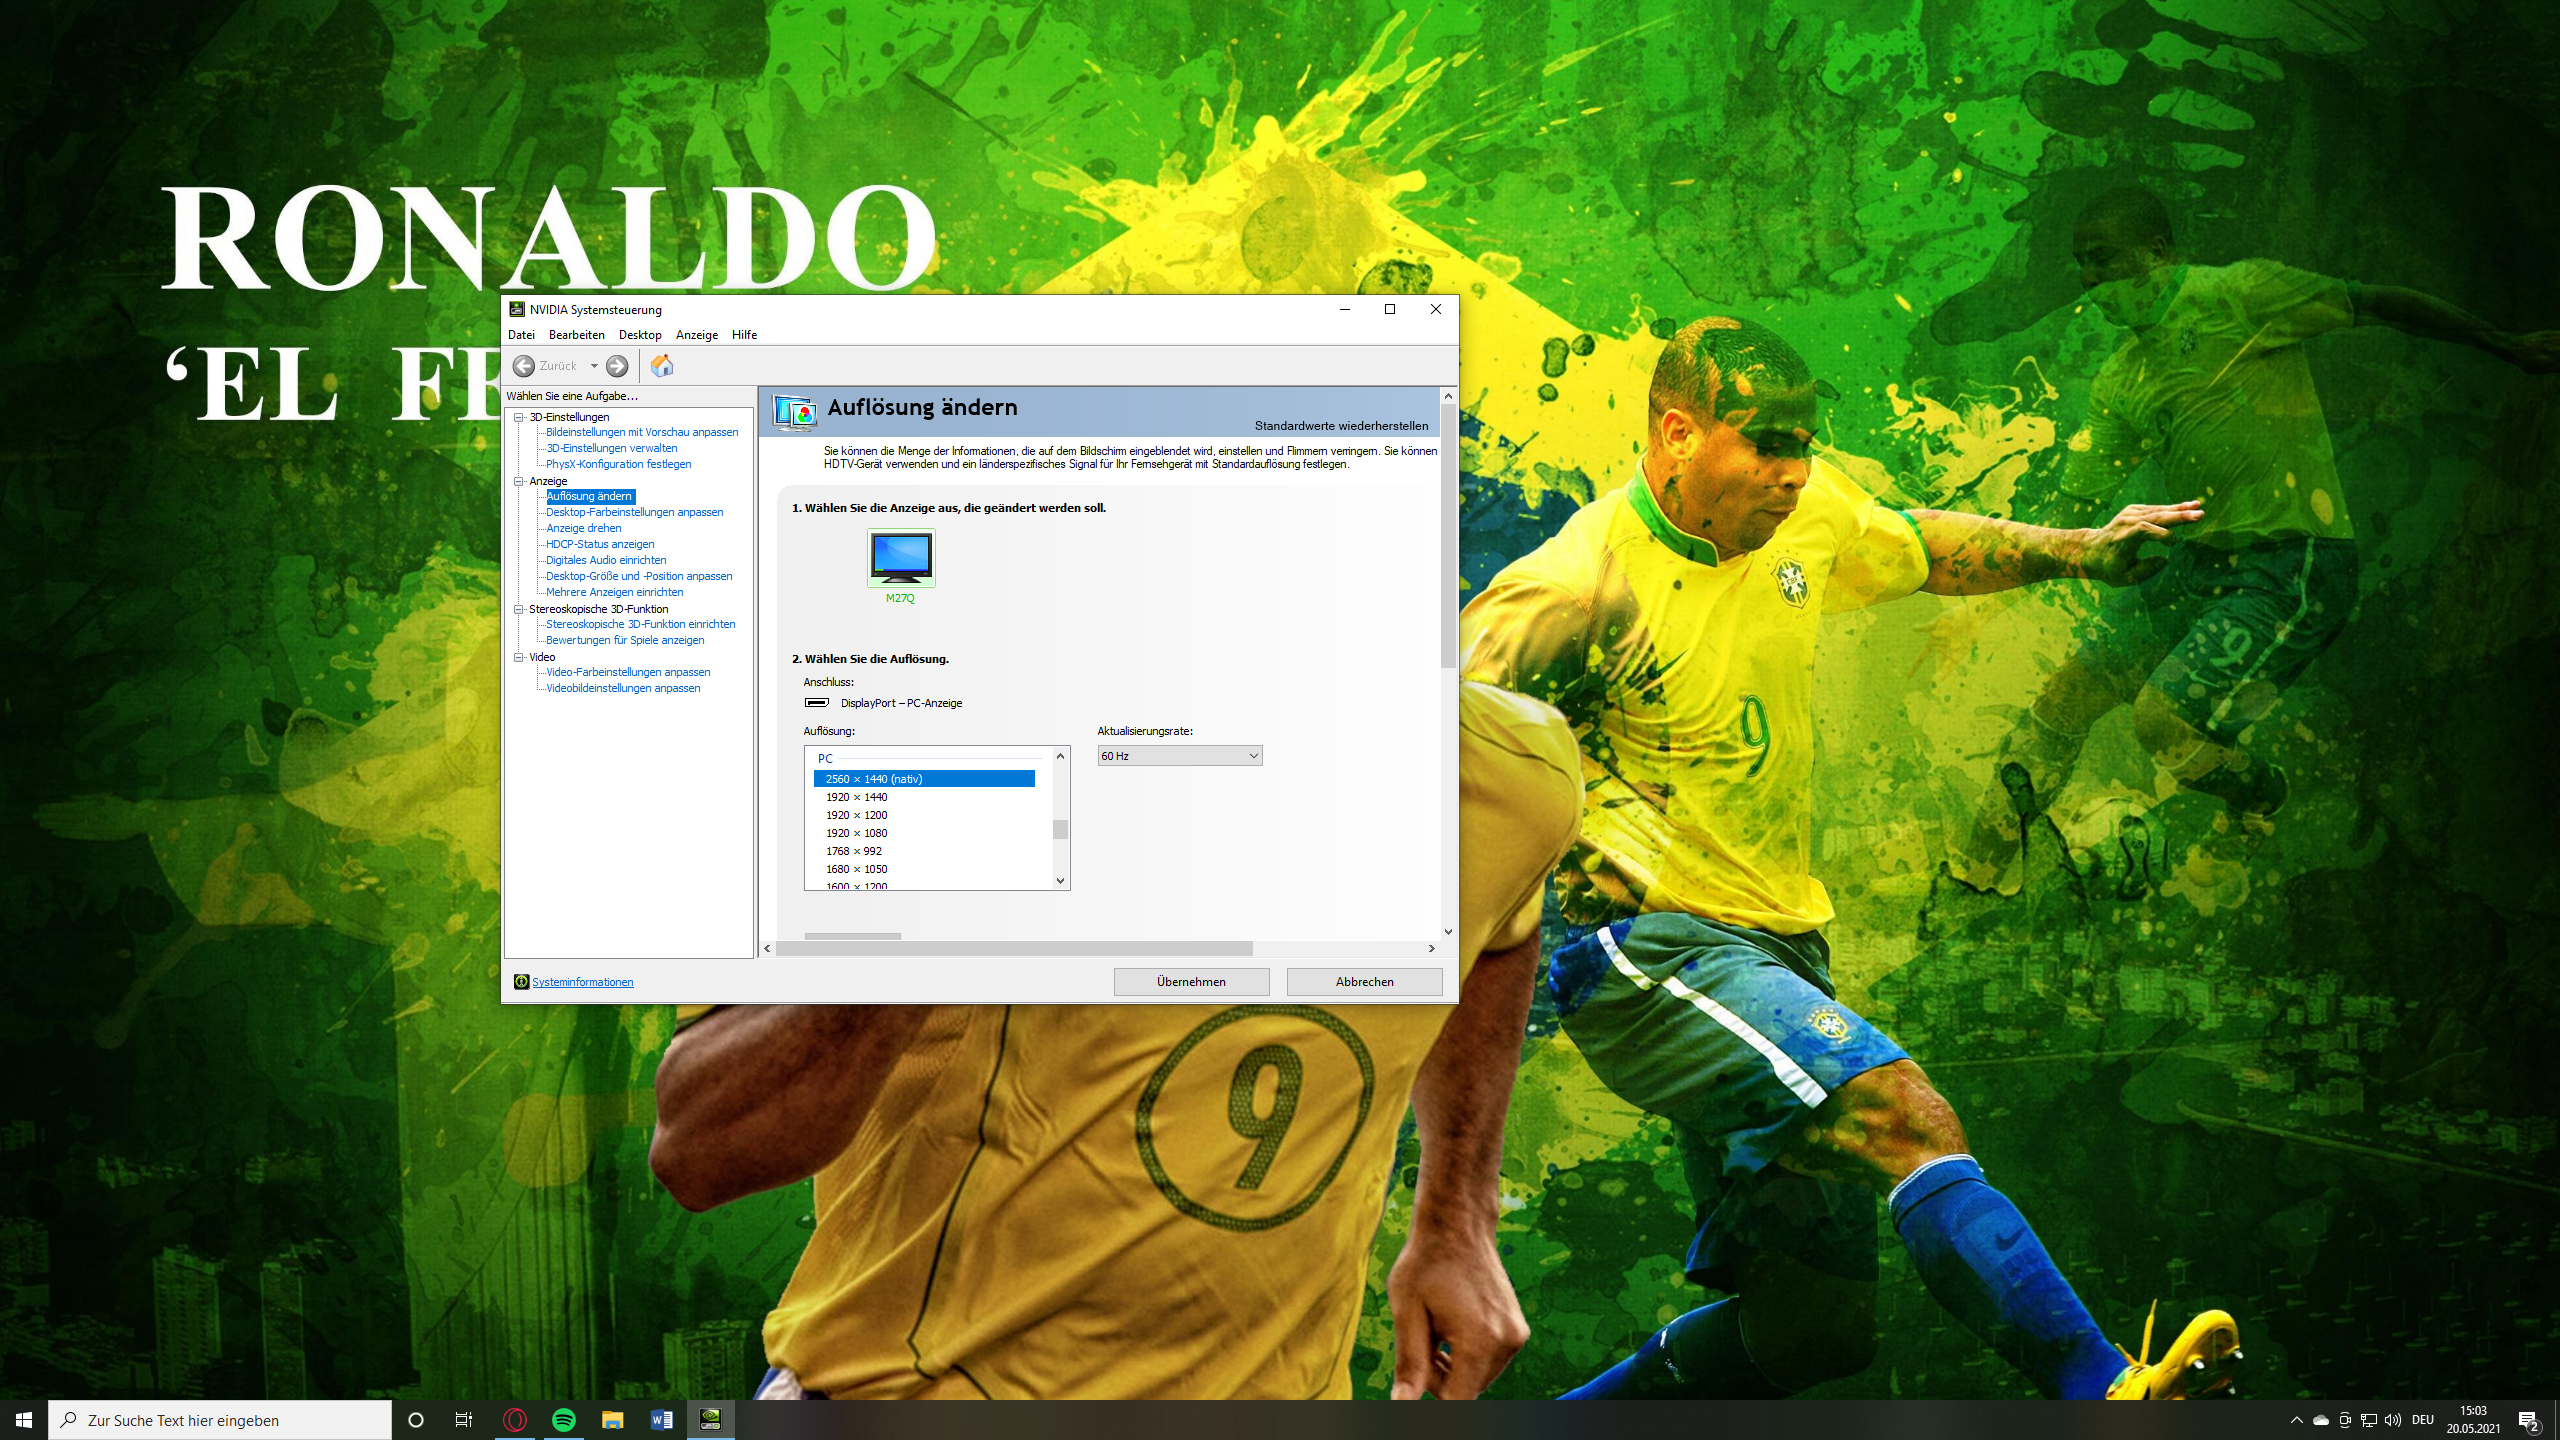The width and height of the screenshot is (2560, 1440).
Task: Open the back history dropdown arrow
Action: click(594, 366)
